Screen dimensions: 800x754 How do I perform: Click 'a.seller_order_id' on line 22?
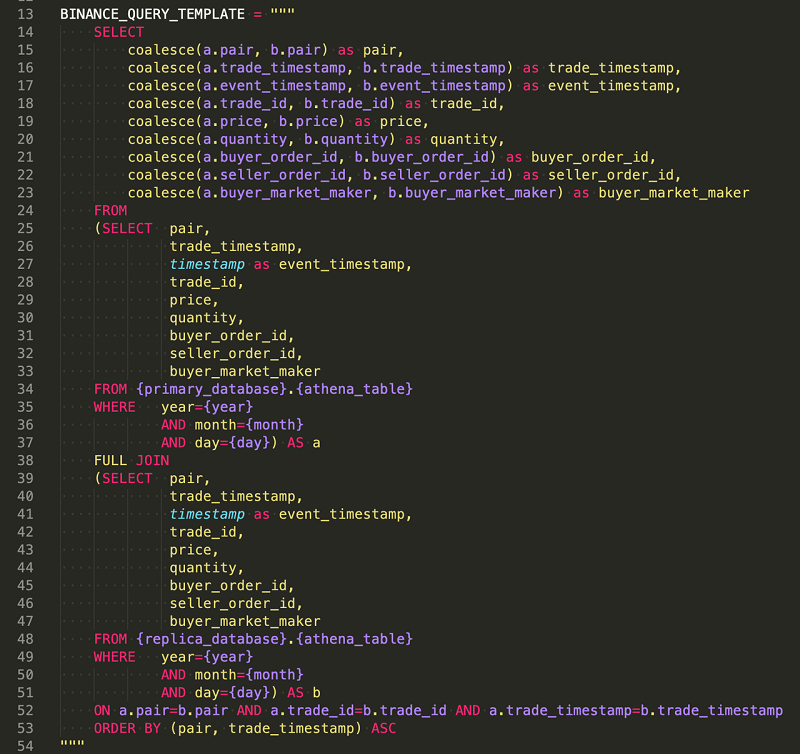[x=274, y=175]
